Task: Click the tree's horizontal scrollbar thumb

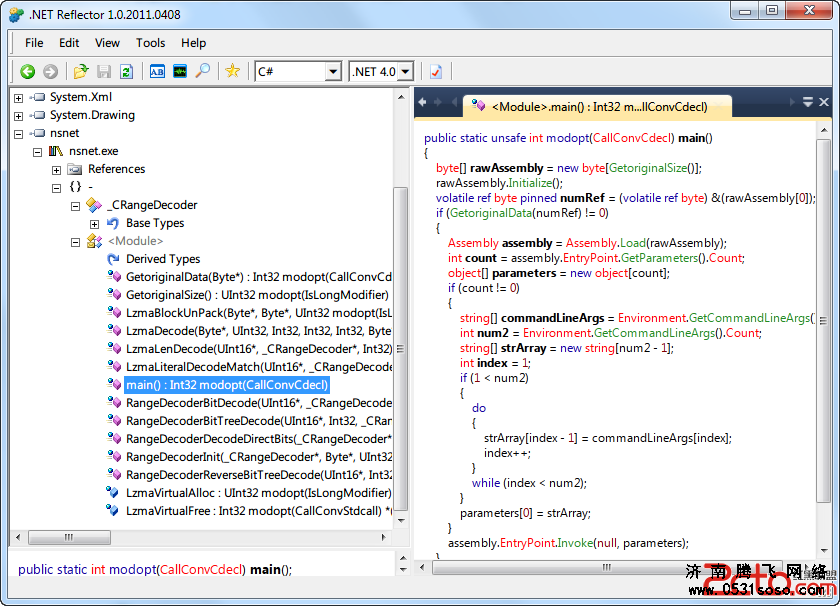Action: pyautogui.click(x=69, y=537)
